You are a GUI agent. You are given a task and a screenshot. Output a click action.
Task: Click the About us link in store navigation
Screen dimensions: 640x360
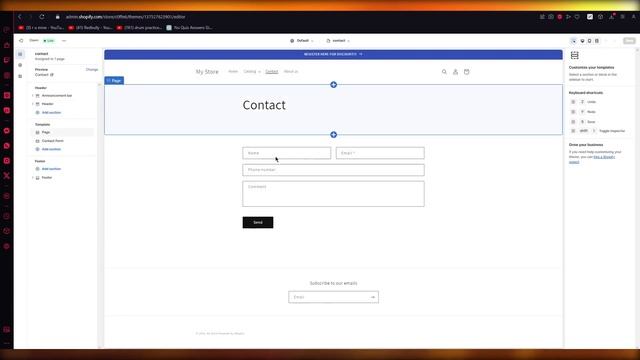click(291, 71)
